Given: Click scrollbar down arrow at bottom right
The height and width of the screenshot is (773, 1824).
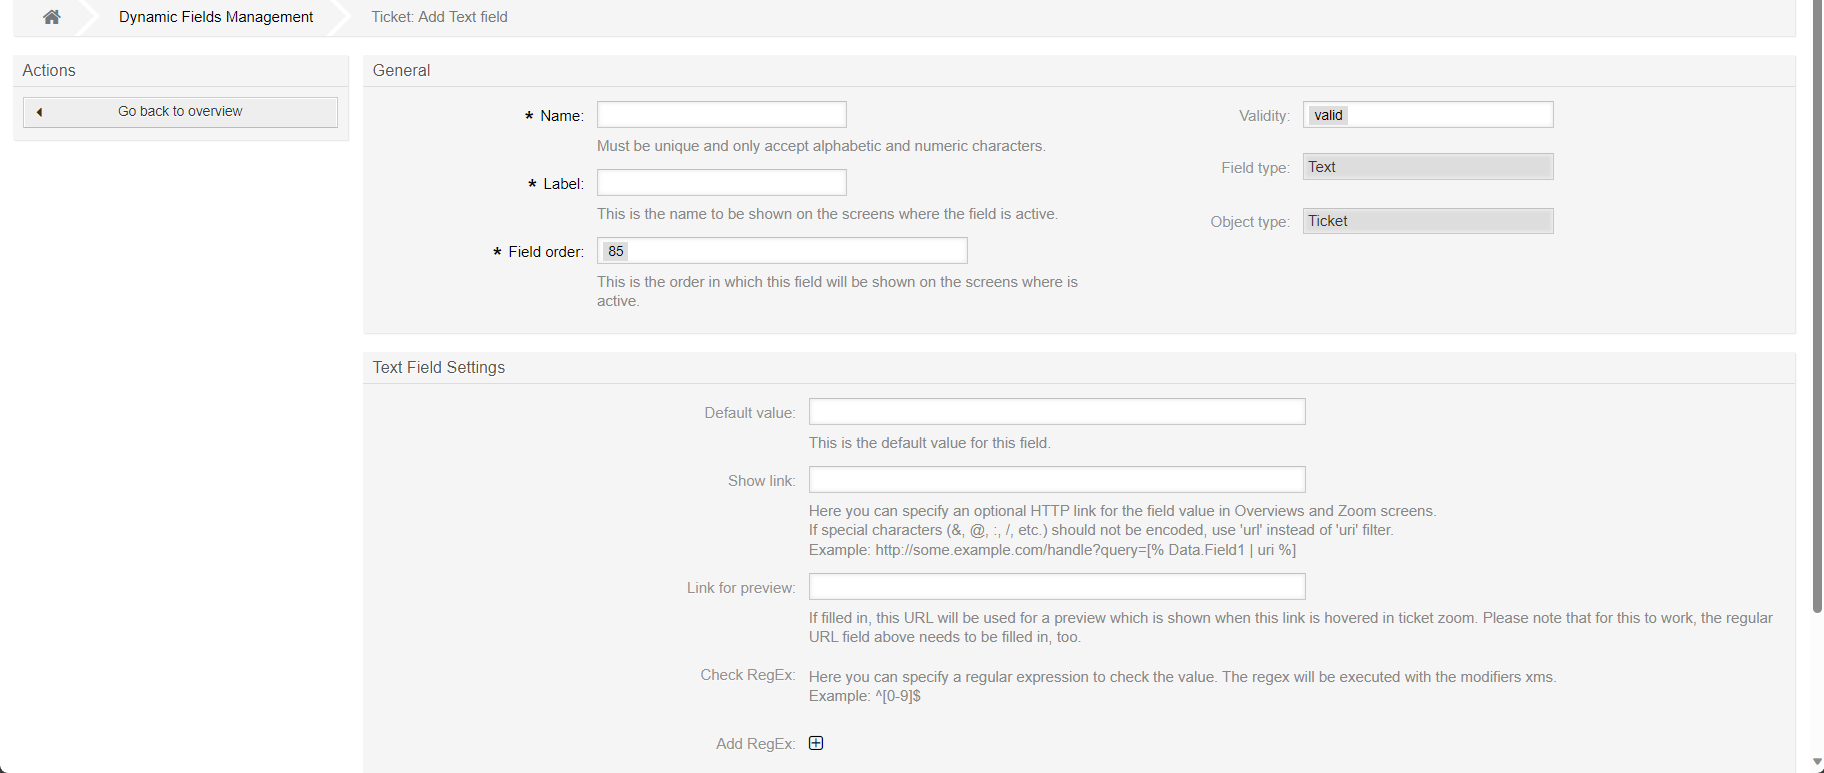Looking at the screenshot, I should click(x=1817, y=762).
